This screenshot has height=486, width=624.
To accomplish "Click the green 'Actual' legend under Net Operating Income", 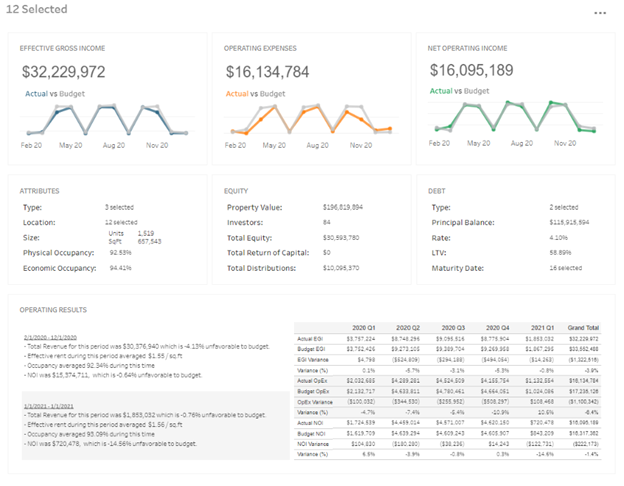I will click(x=441, y=91).
